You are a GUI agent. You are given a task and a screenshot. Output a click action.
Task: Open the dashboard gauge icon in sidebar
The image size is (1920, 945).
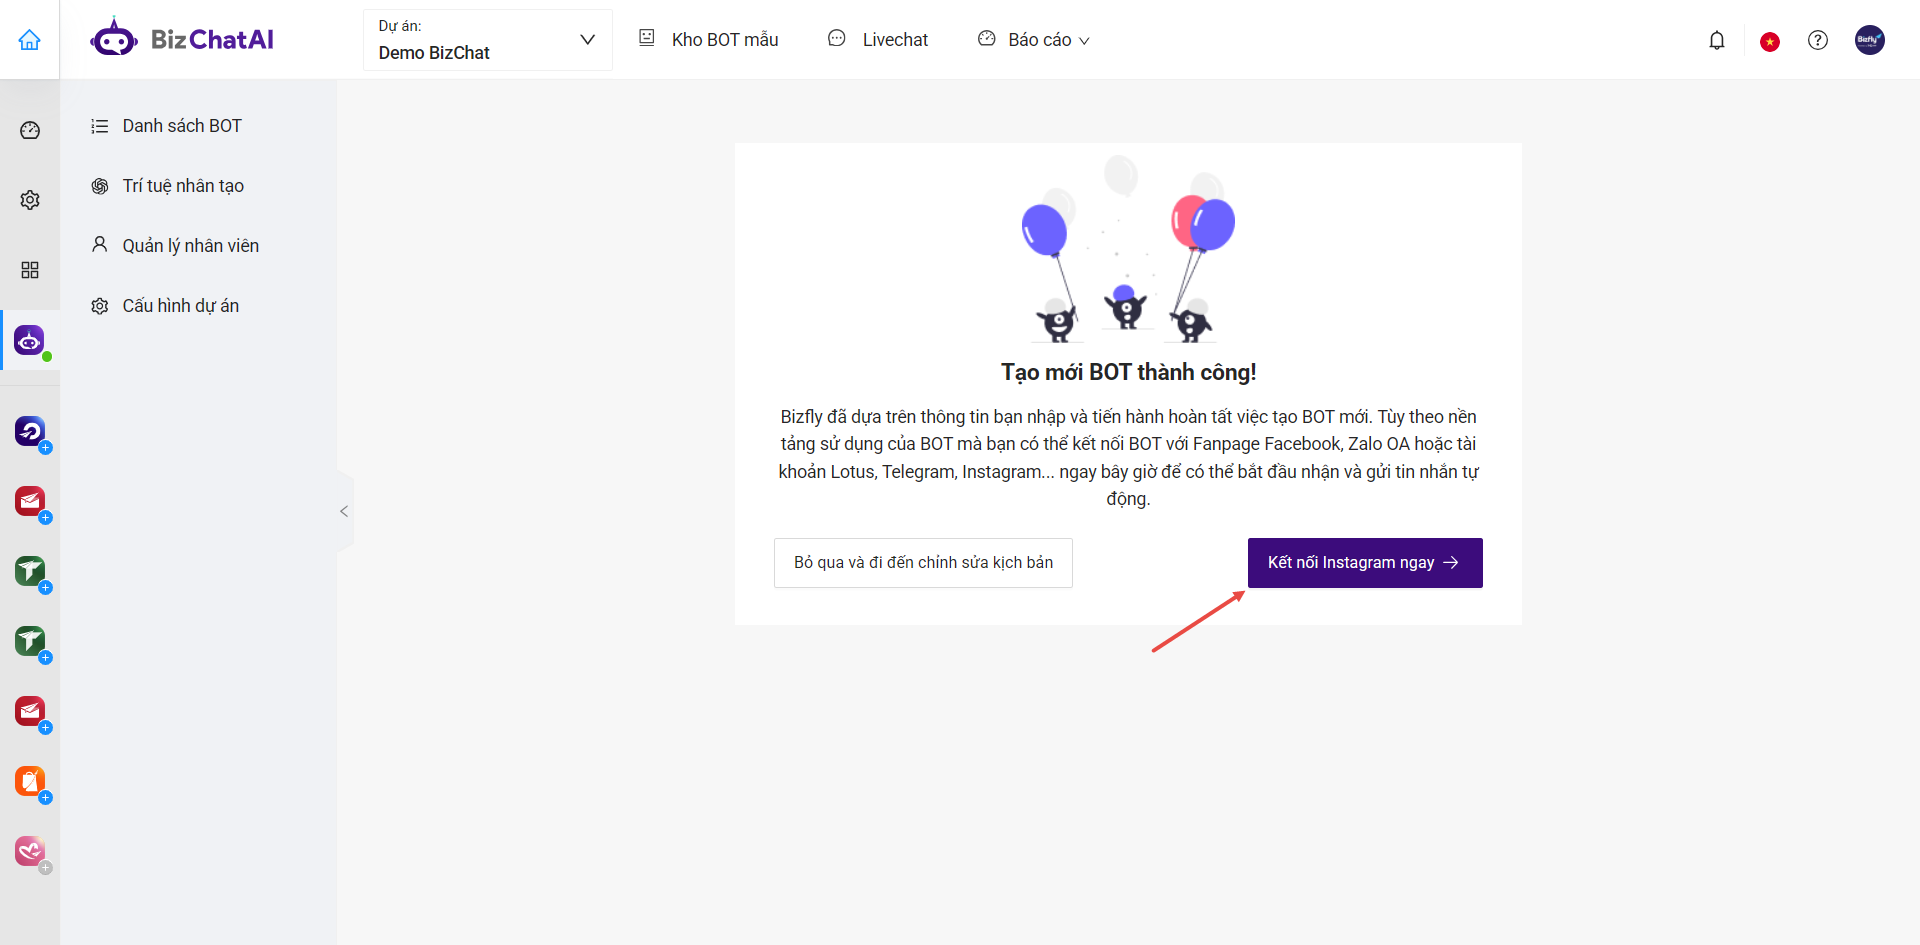tap(30, 130)
